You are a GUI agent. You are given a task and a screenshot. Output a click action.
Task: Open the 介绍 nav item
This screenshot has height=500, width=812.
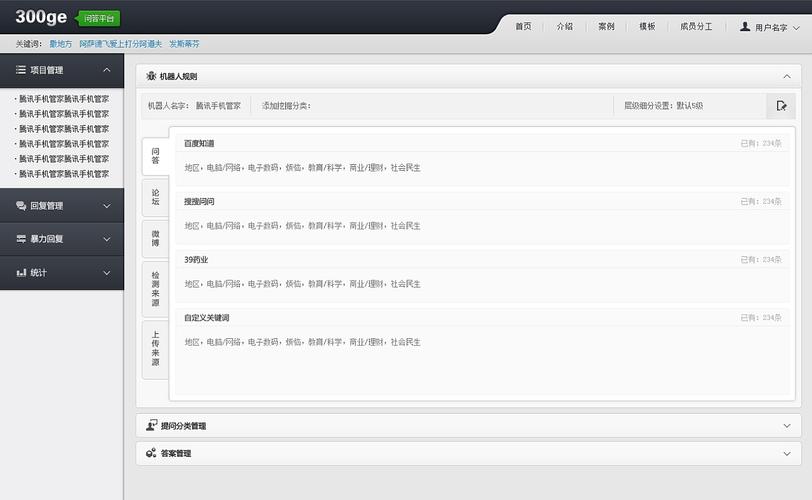[564, 26]
